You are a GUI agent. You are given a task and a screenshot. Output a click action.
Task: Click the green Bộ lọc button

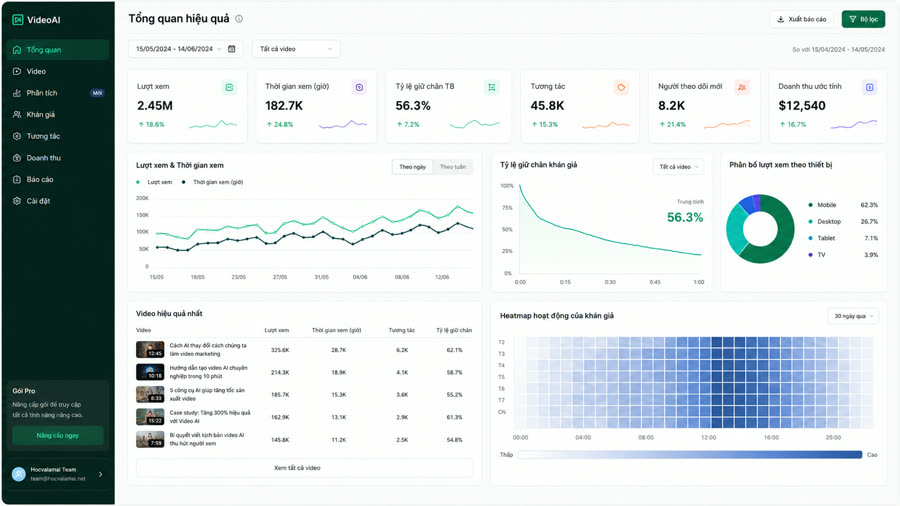click(863, 19)
